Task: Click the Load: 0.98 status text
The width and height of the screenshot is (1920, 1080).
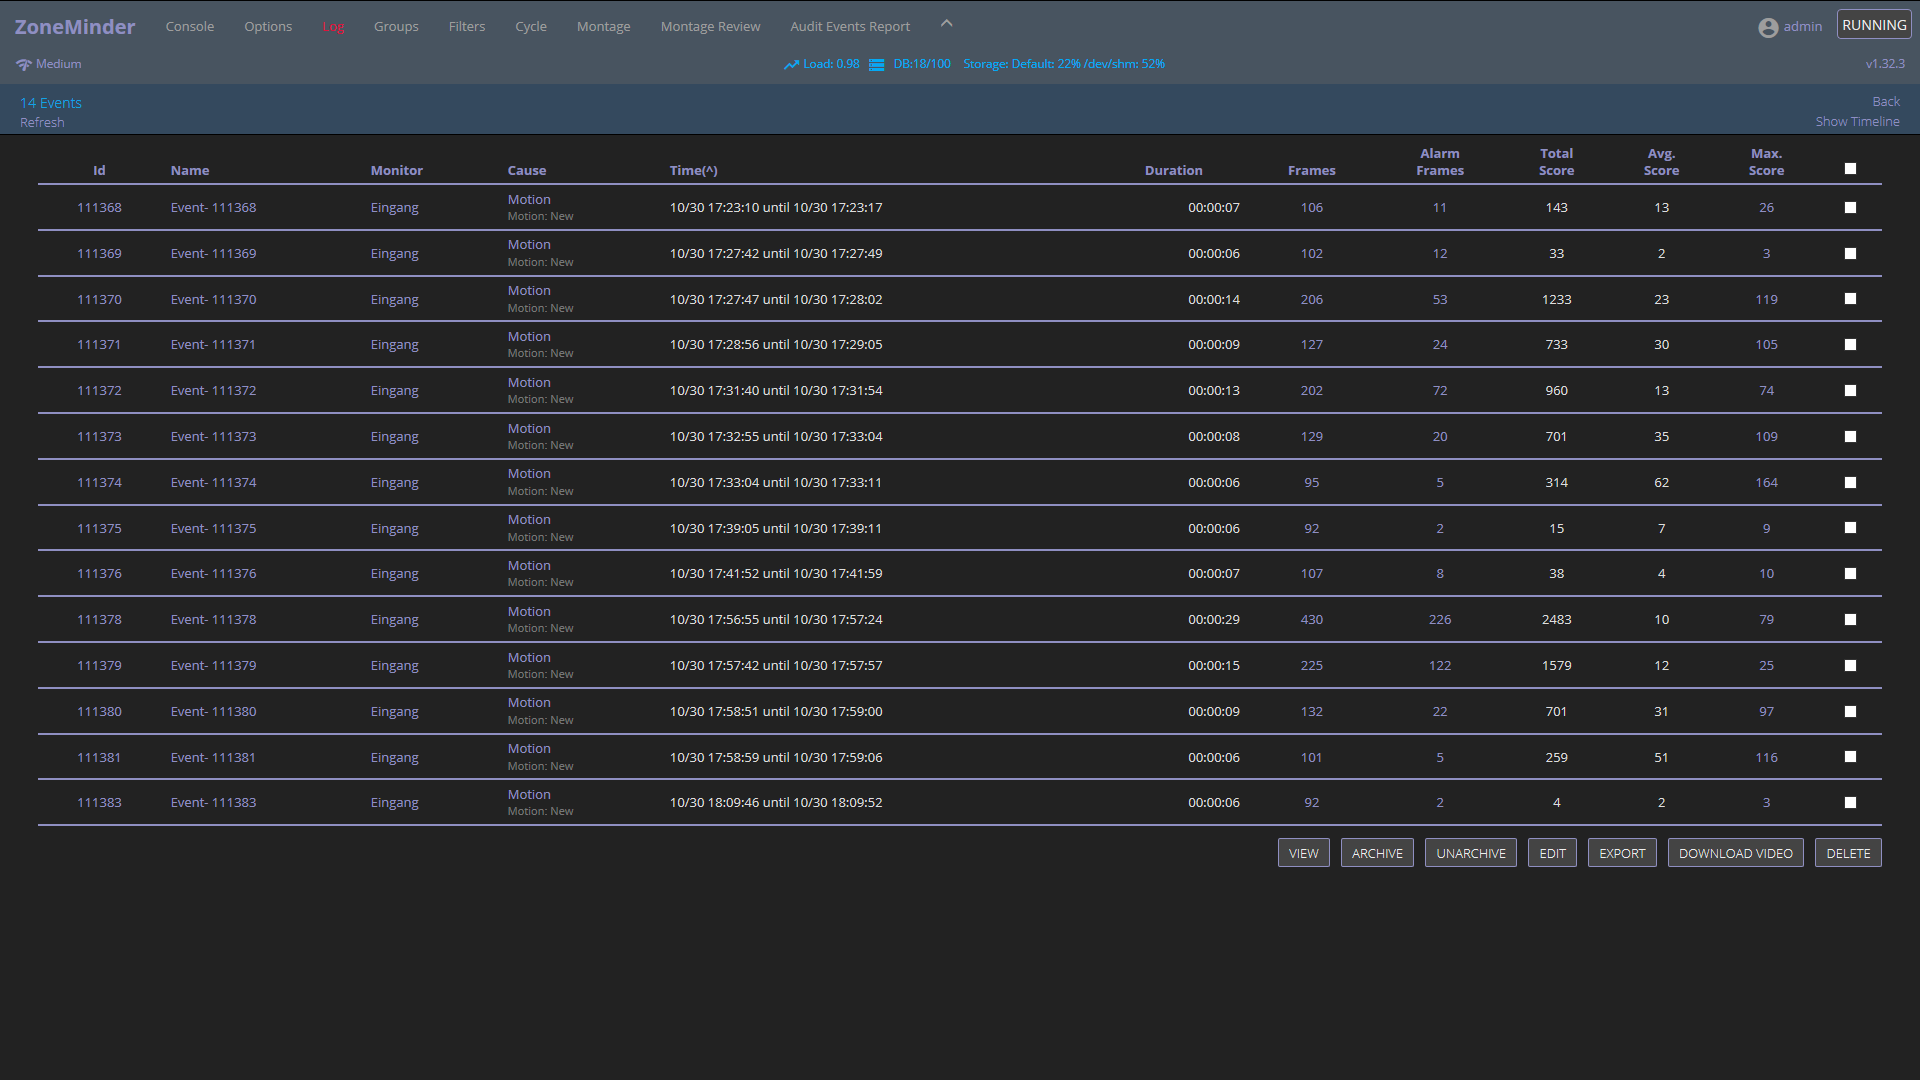Action: click(831, 64)
